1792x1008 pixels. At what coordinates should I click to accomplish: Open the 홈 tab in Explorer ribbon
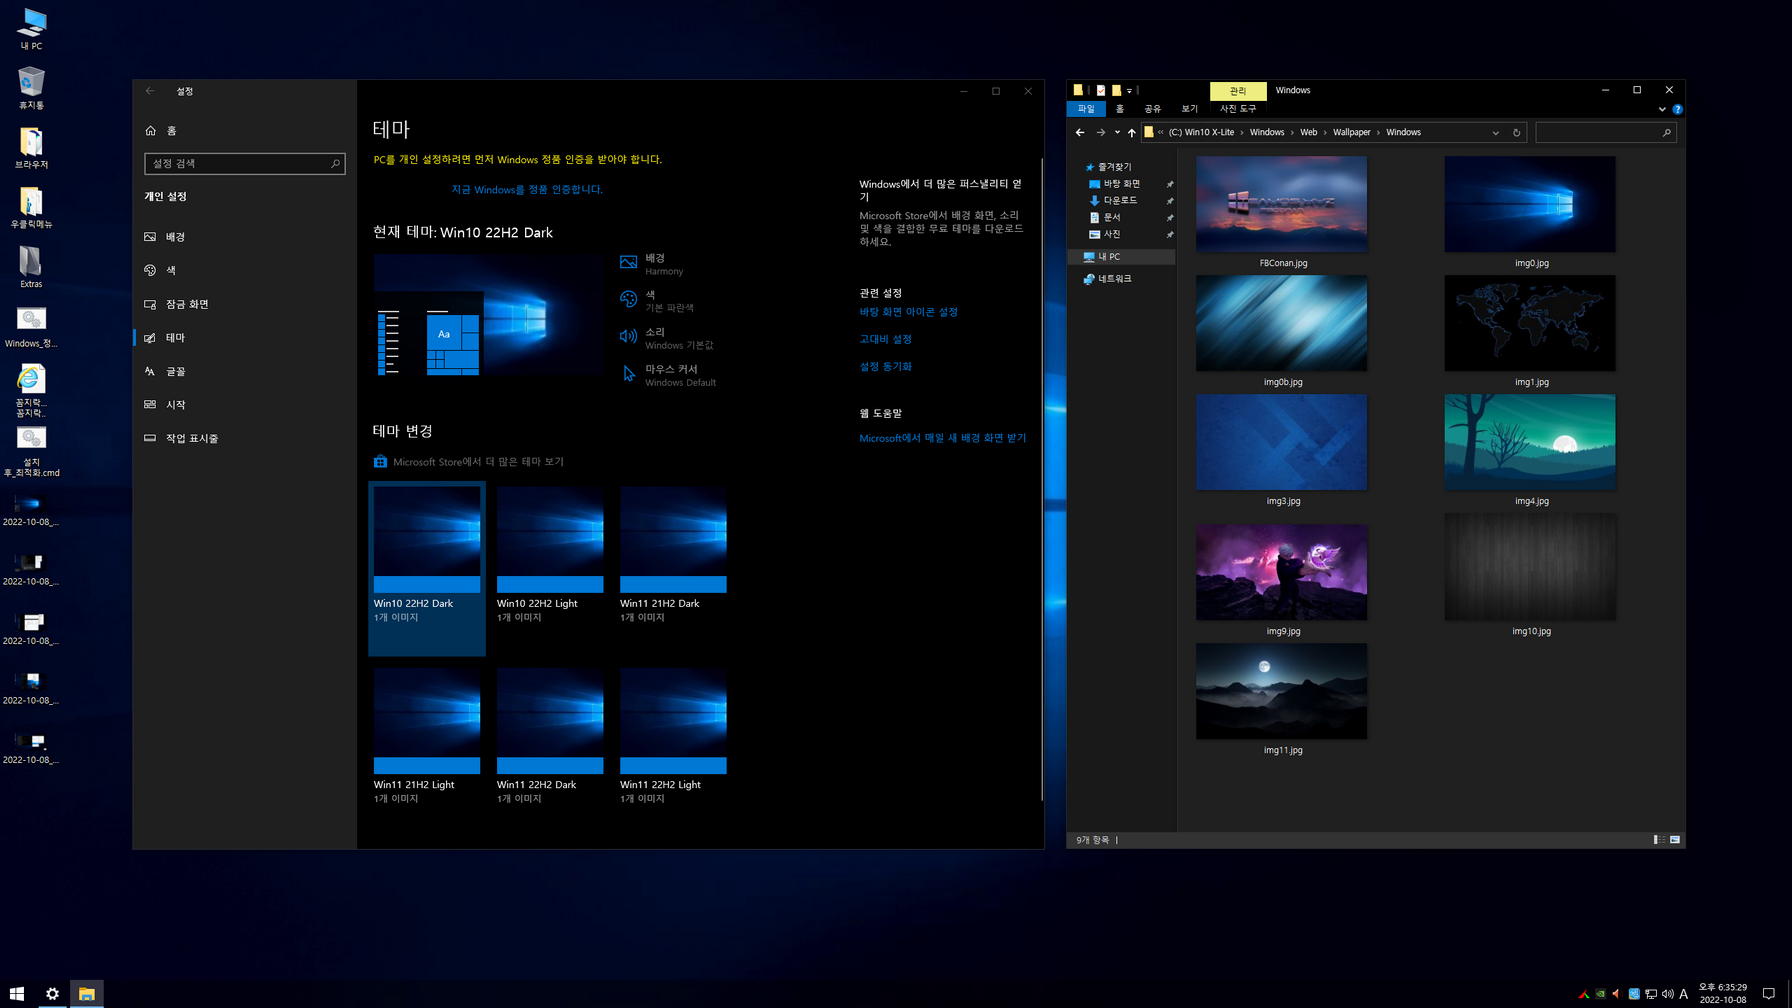[x=1120, y=109]
